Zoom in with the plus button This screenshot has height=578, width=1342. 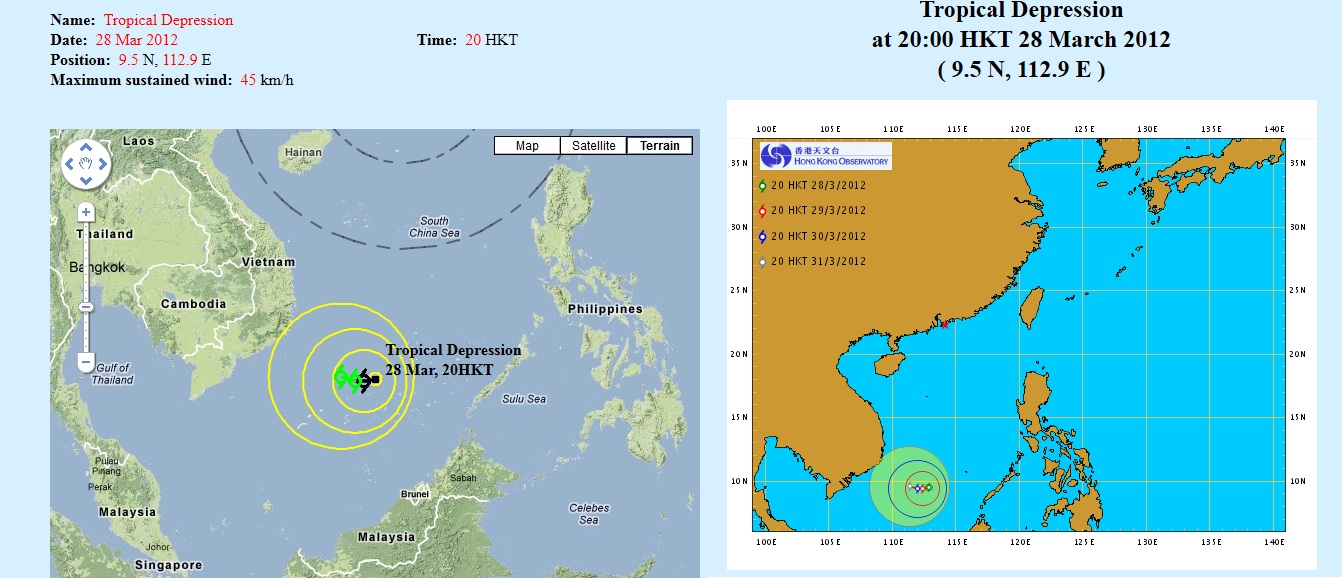[x=86, y=212]
